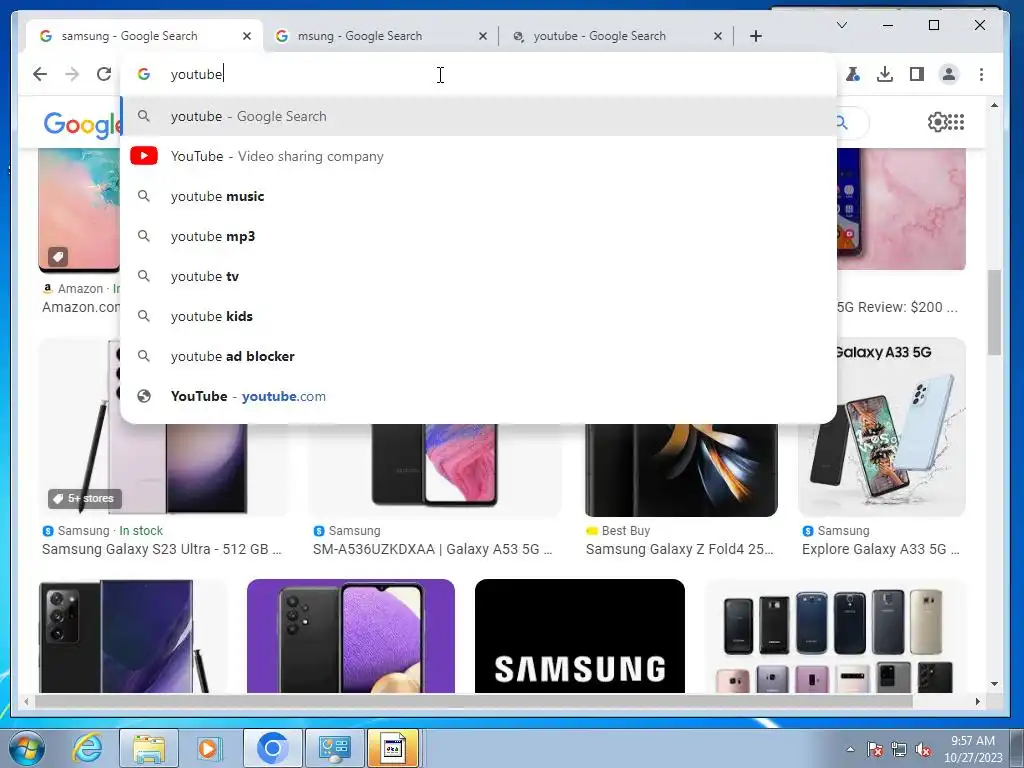Image resolution: width=1024 pixels, height=768 pixels.
Task: Close the samsung - Google Search tab
Action: point(247,37)
